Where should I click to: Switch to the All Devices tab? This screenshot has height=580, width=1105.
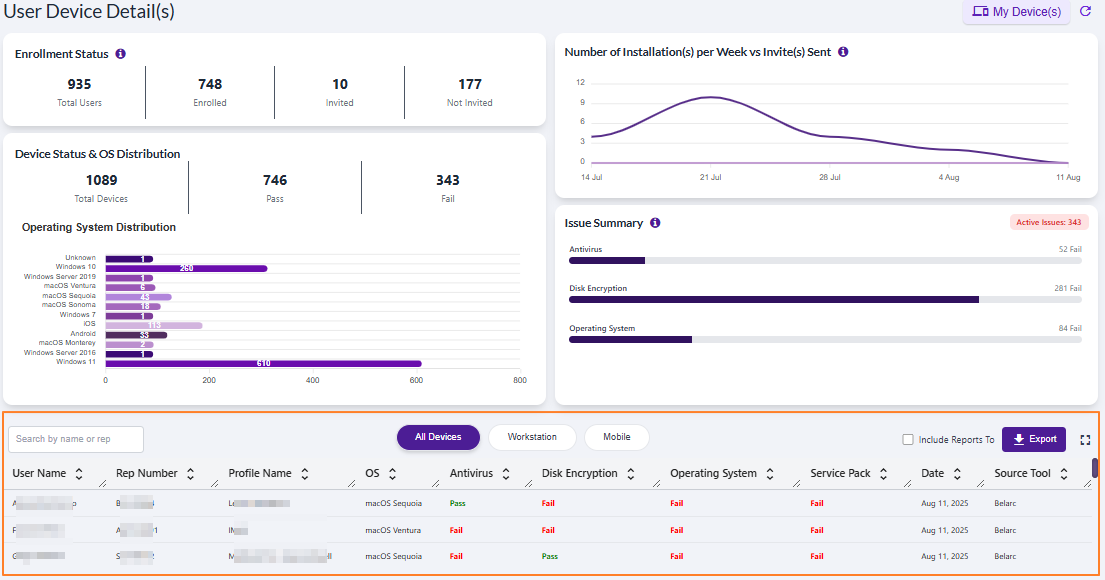(x=438, y=437)
